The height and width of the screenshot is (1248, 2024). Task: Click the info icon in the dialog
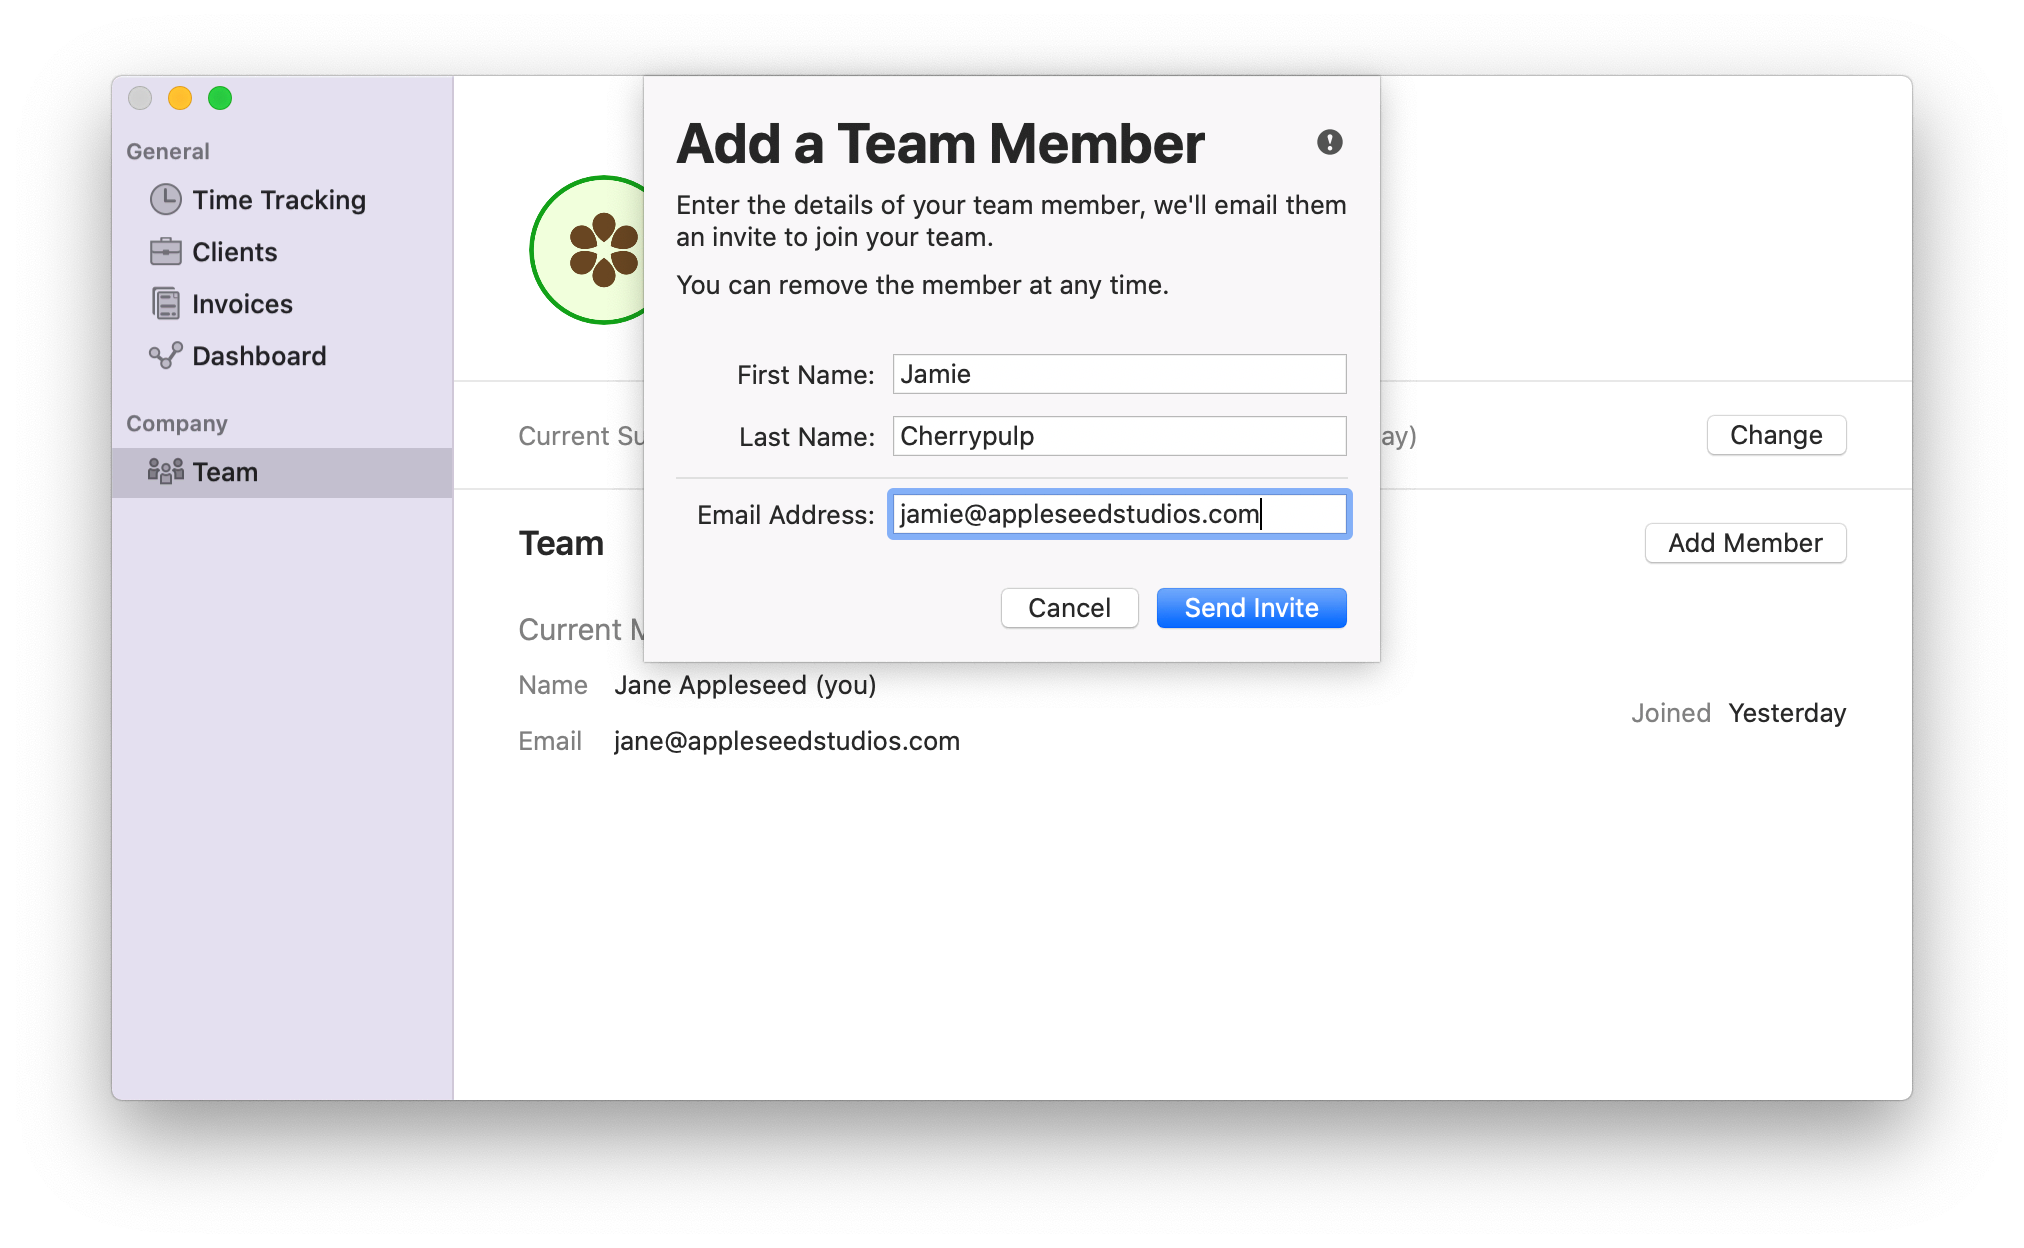pos(1328,143)
